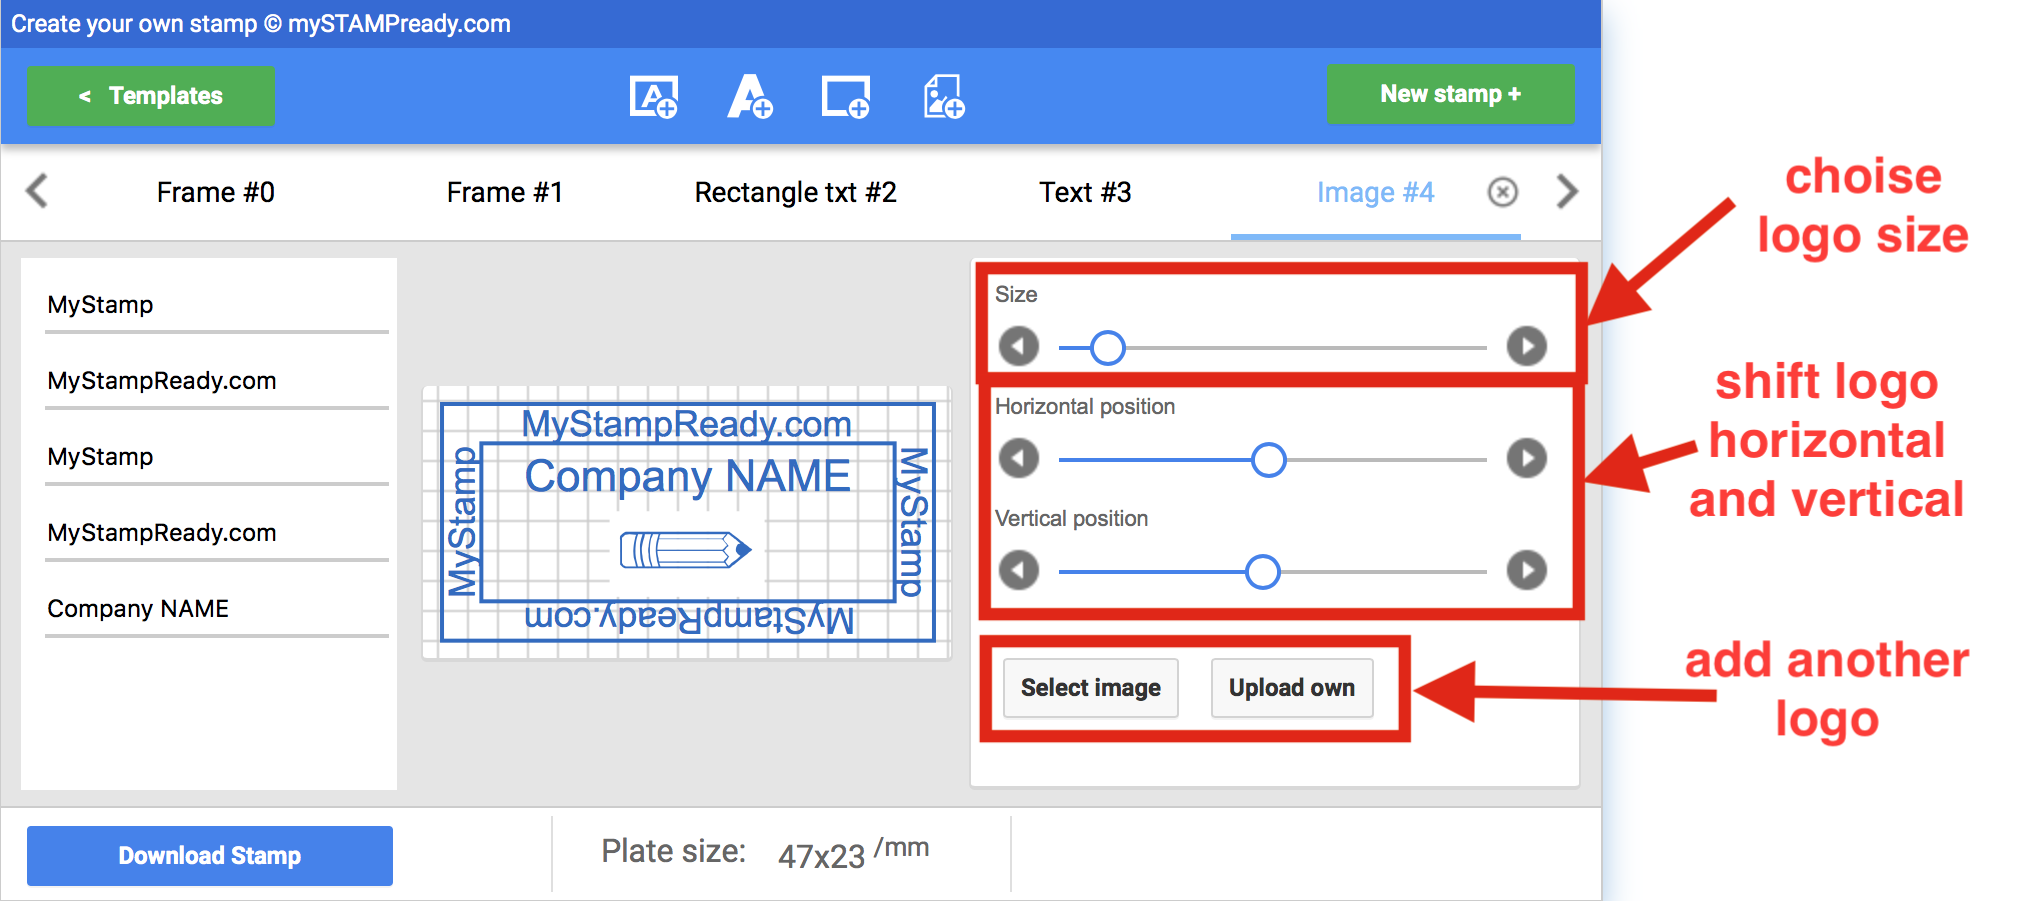Screen dimensions: 2021x901
Task: Click the second MyStamp text field
Action: point(217,457)
